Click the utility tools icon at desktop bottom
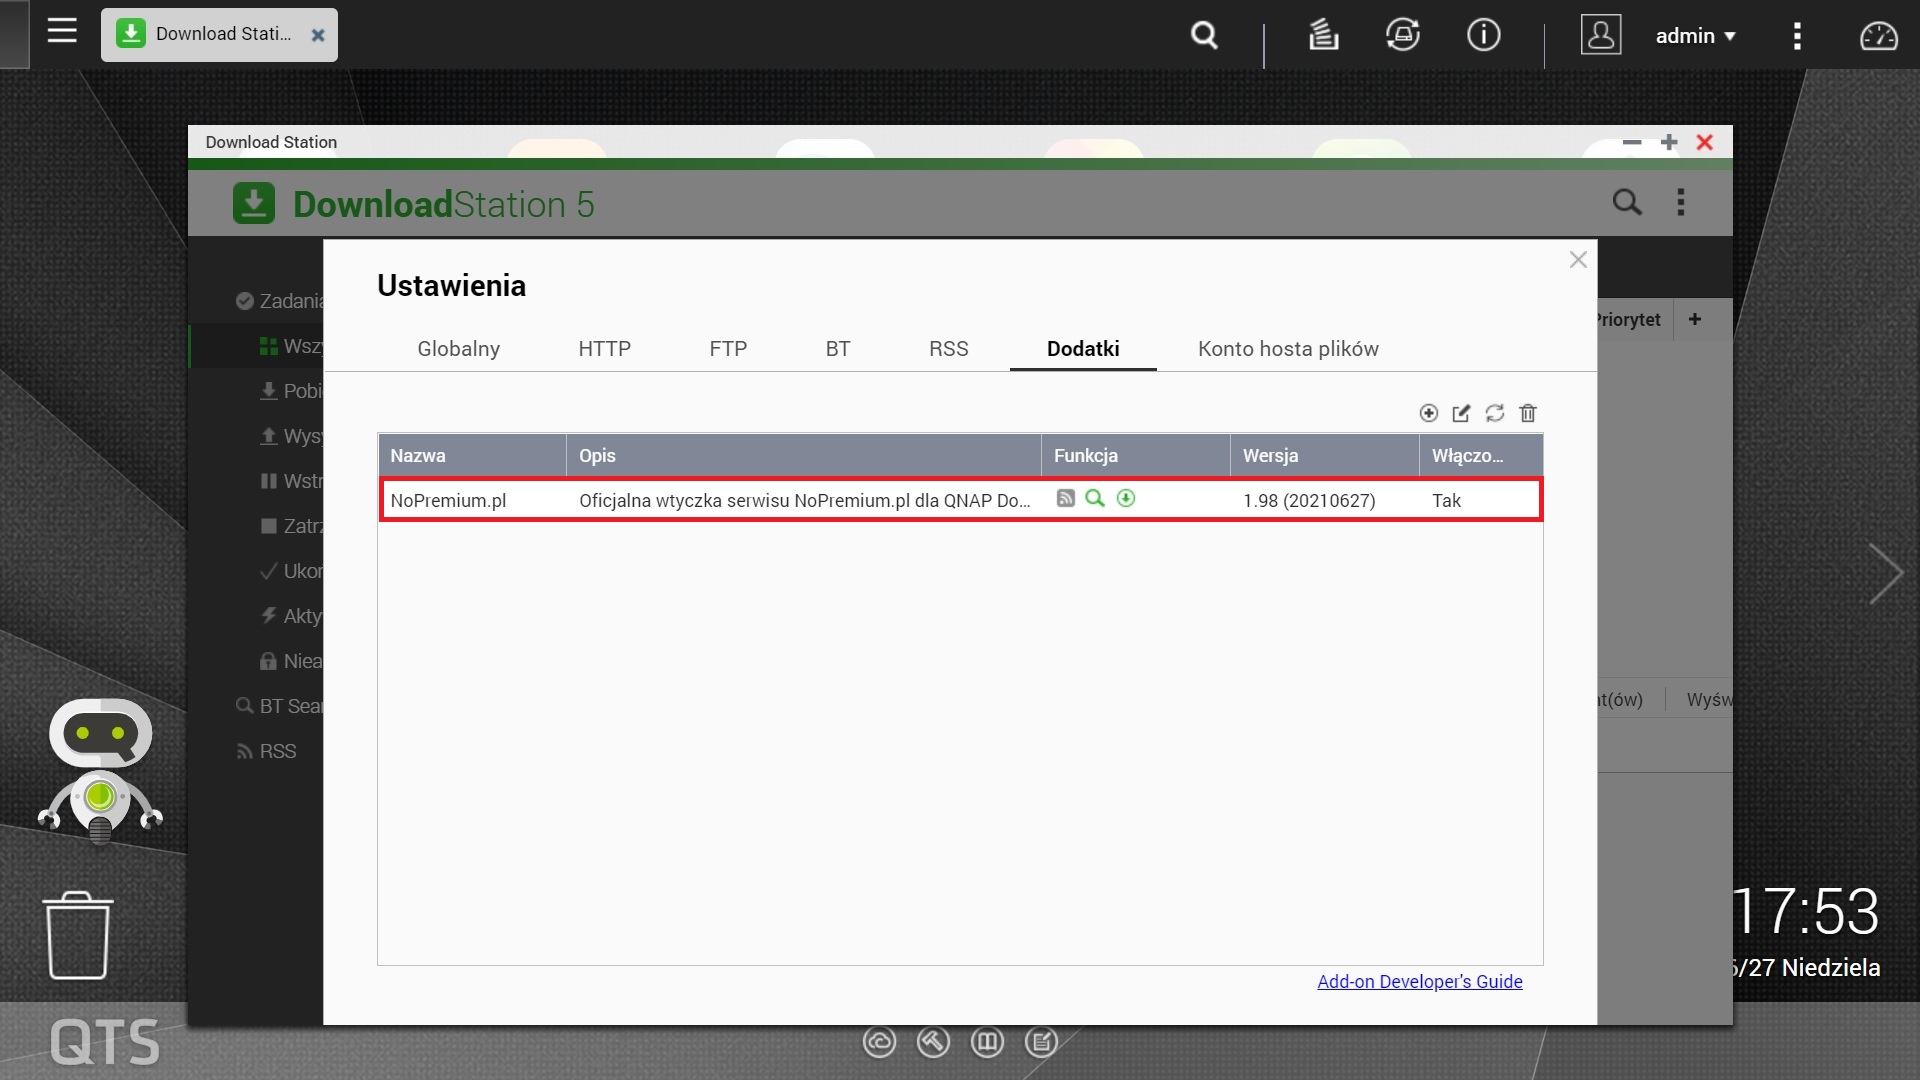This screenshot has height=1080, width=1920. click(x=933, y=1043)
